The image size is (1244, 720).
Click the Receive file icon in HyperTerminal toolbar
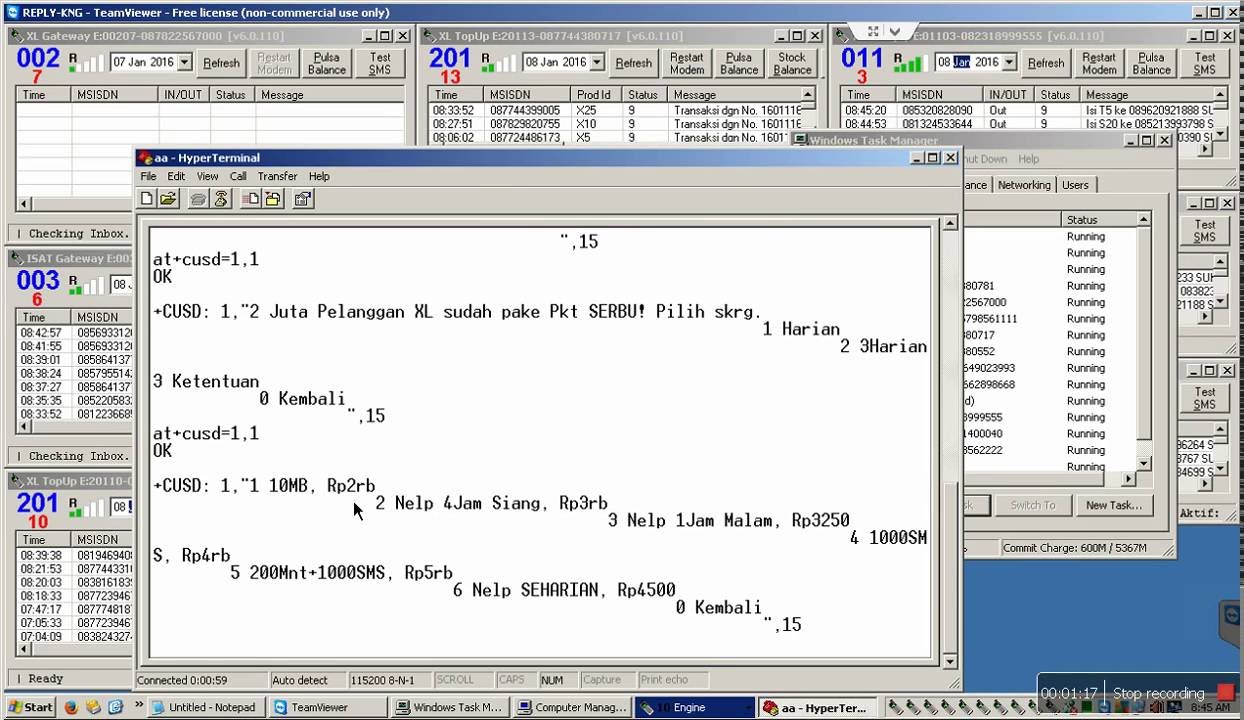click(x=271, y=199)
